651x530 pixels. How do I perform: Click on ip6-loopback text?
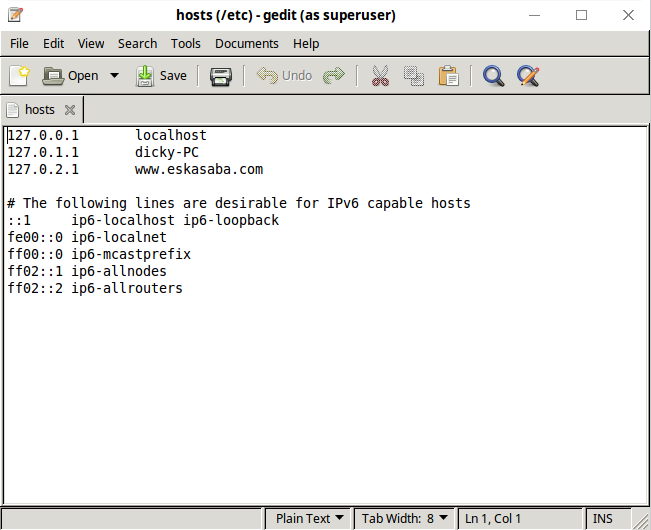point(231,220)
